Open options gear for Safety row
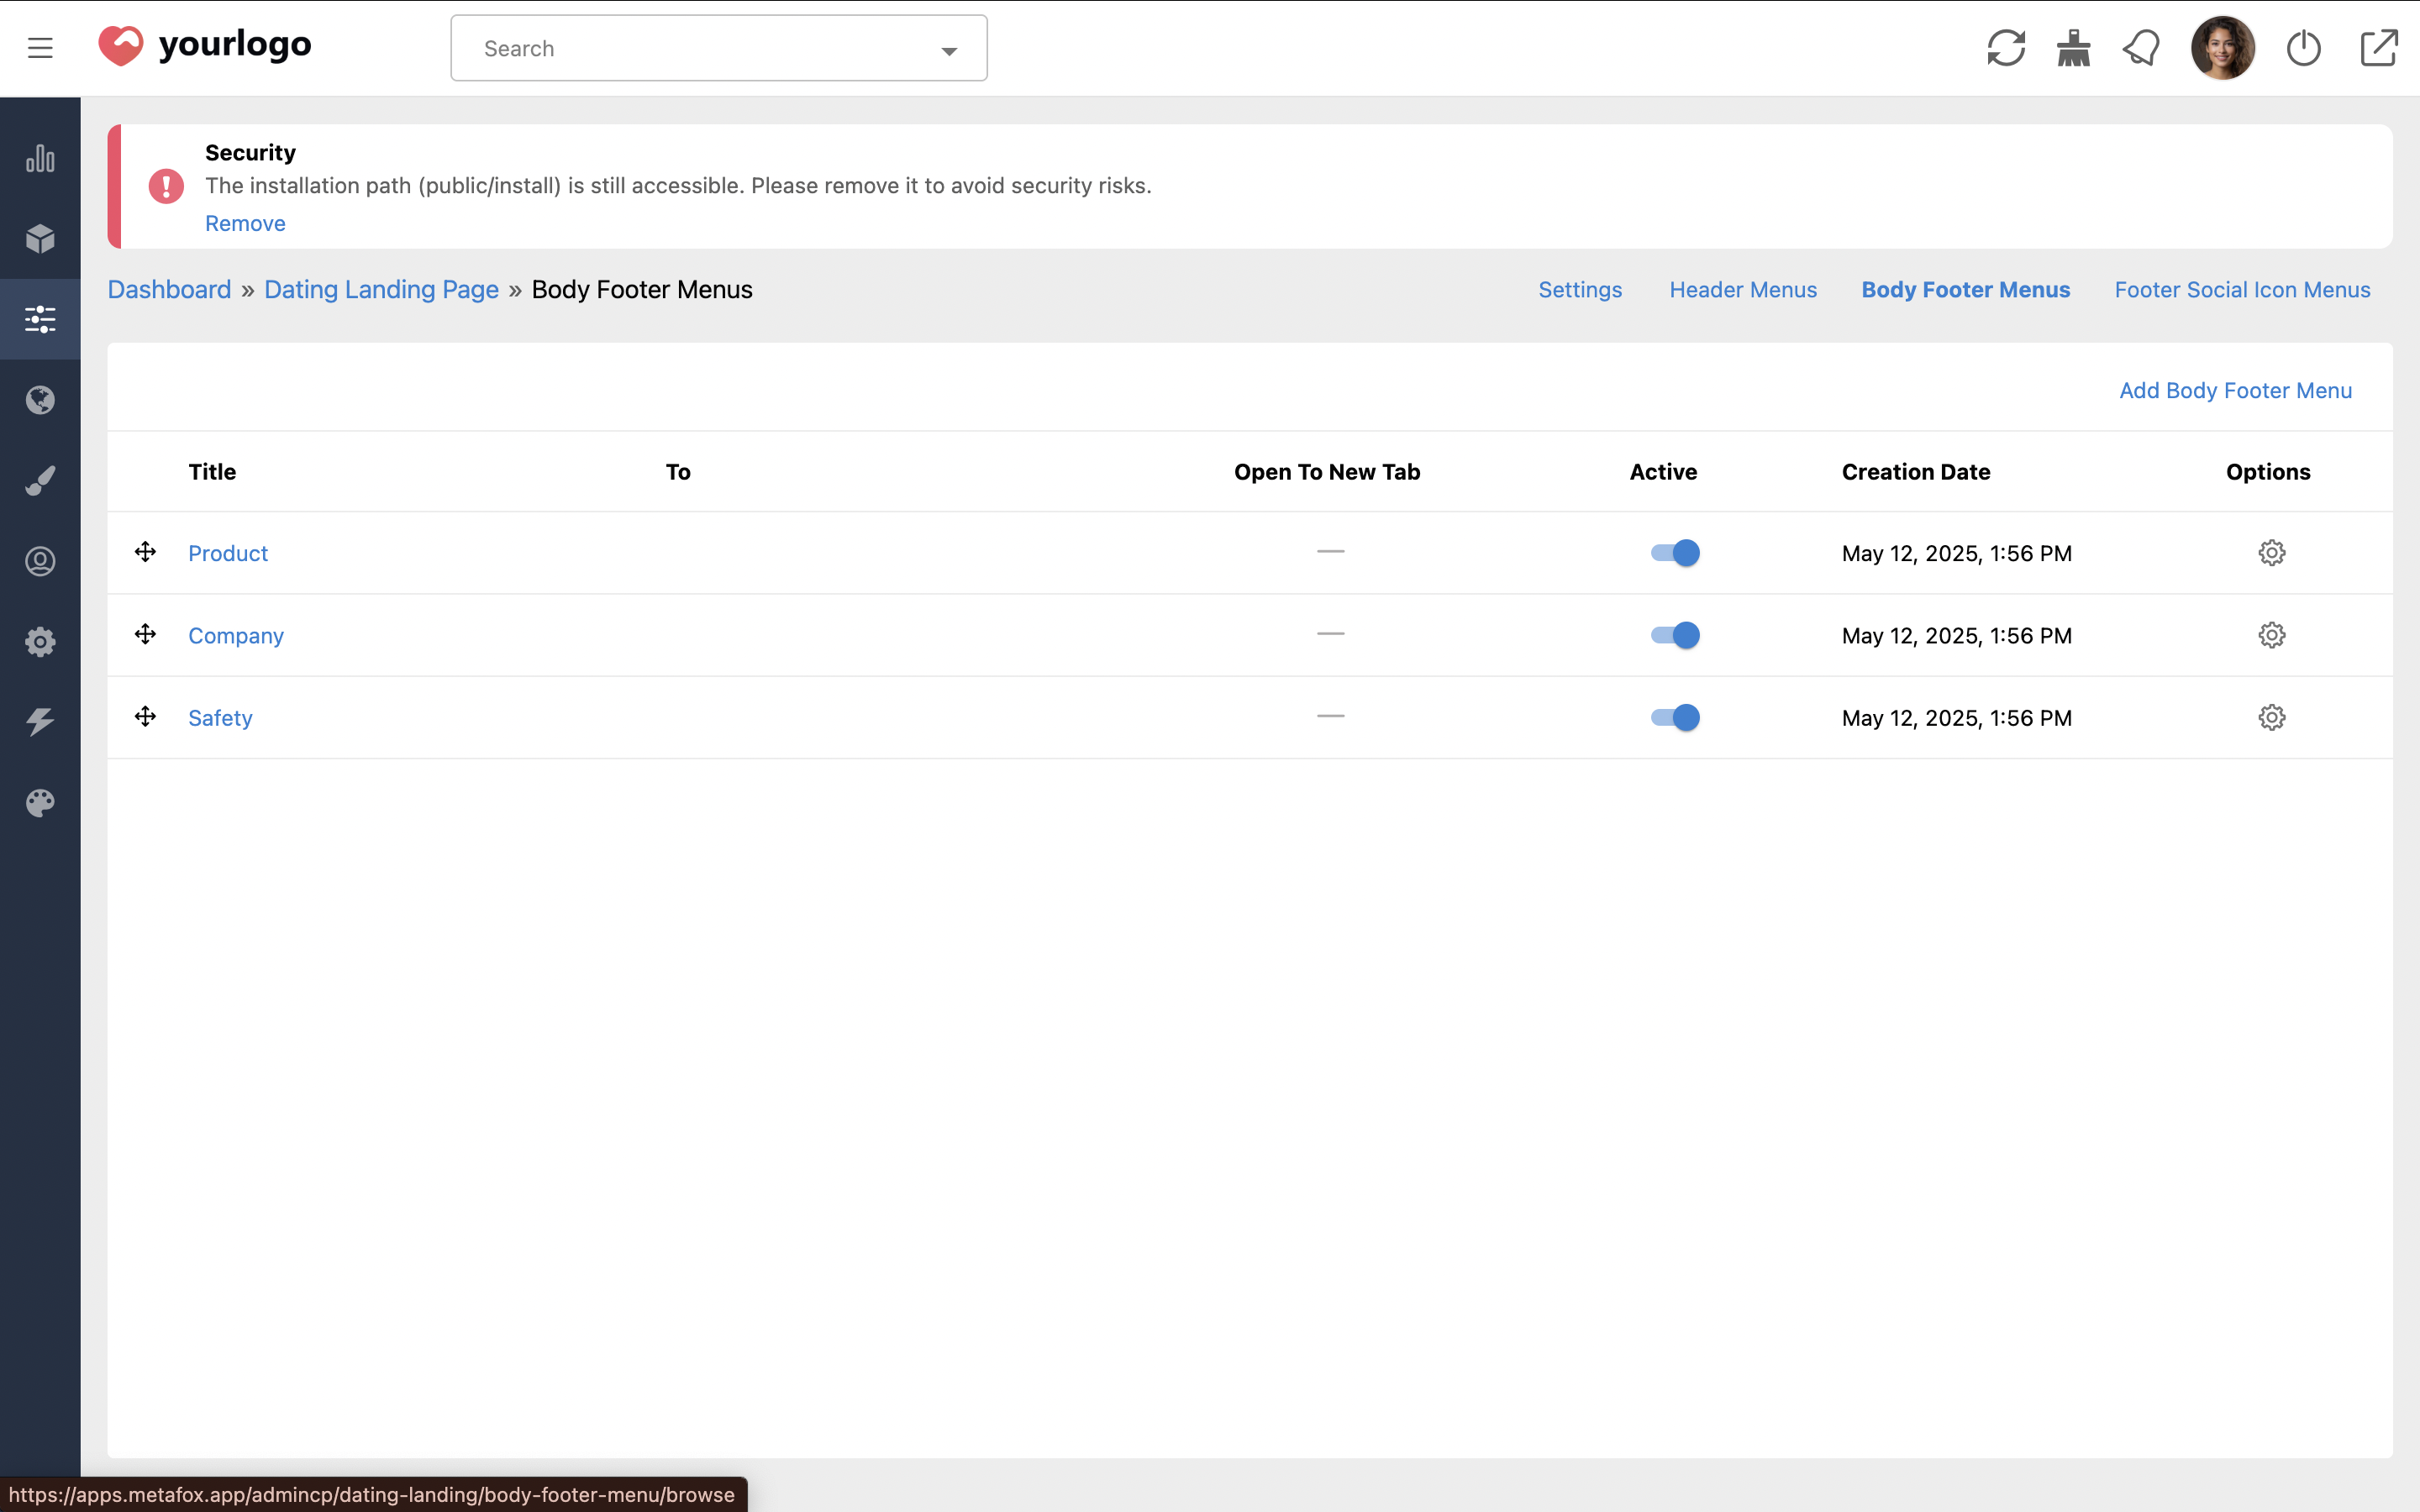Image resolution: width=2420 pixels, height=1512 pixels. coord(2271,717)
